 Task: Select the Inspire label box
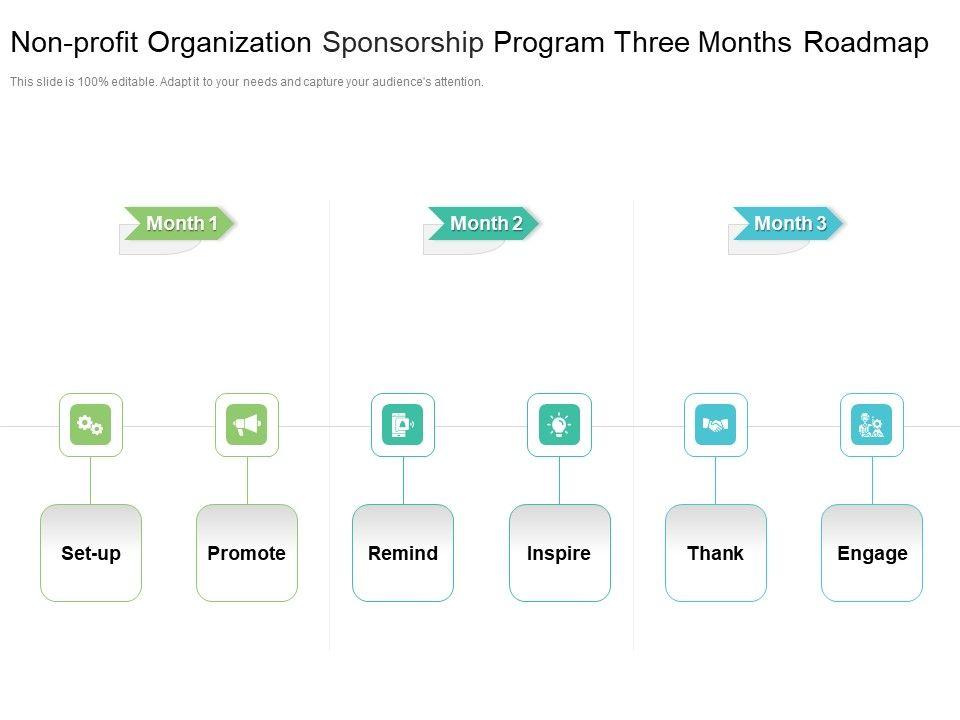(x=559, y=553)
